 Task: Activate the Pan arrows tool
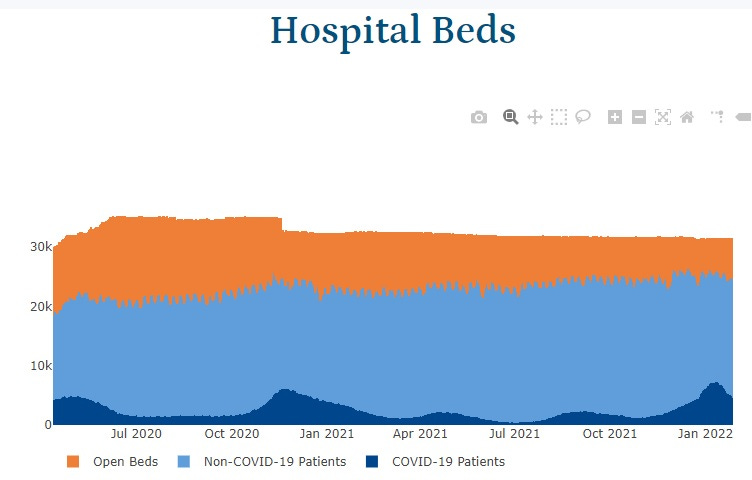pyautogui.click(x=534, y=117)
